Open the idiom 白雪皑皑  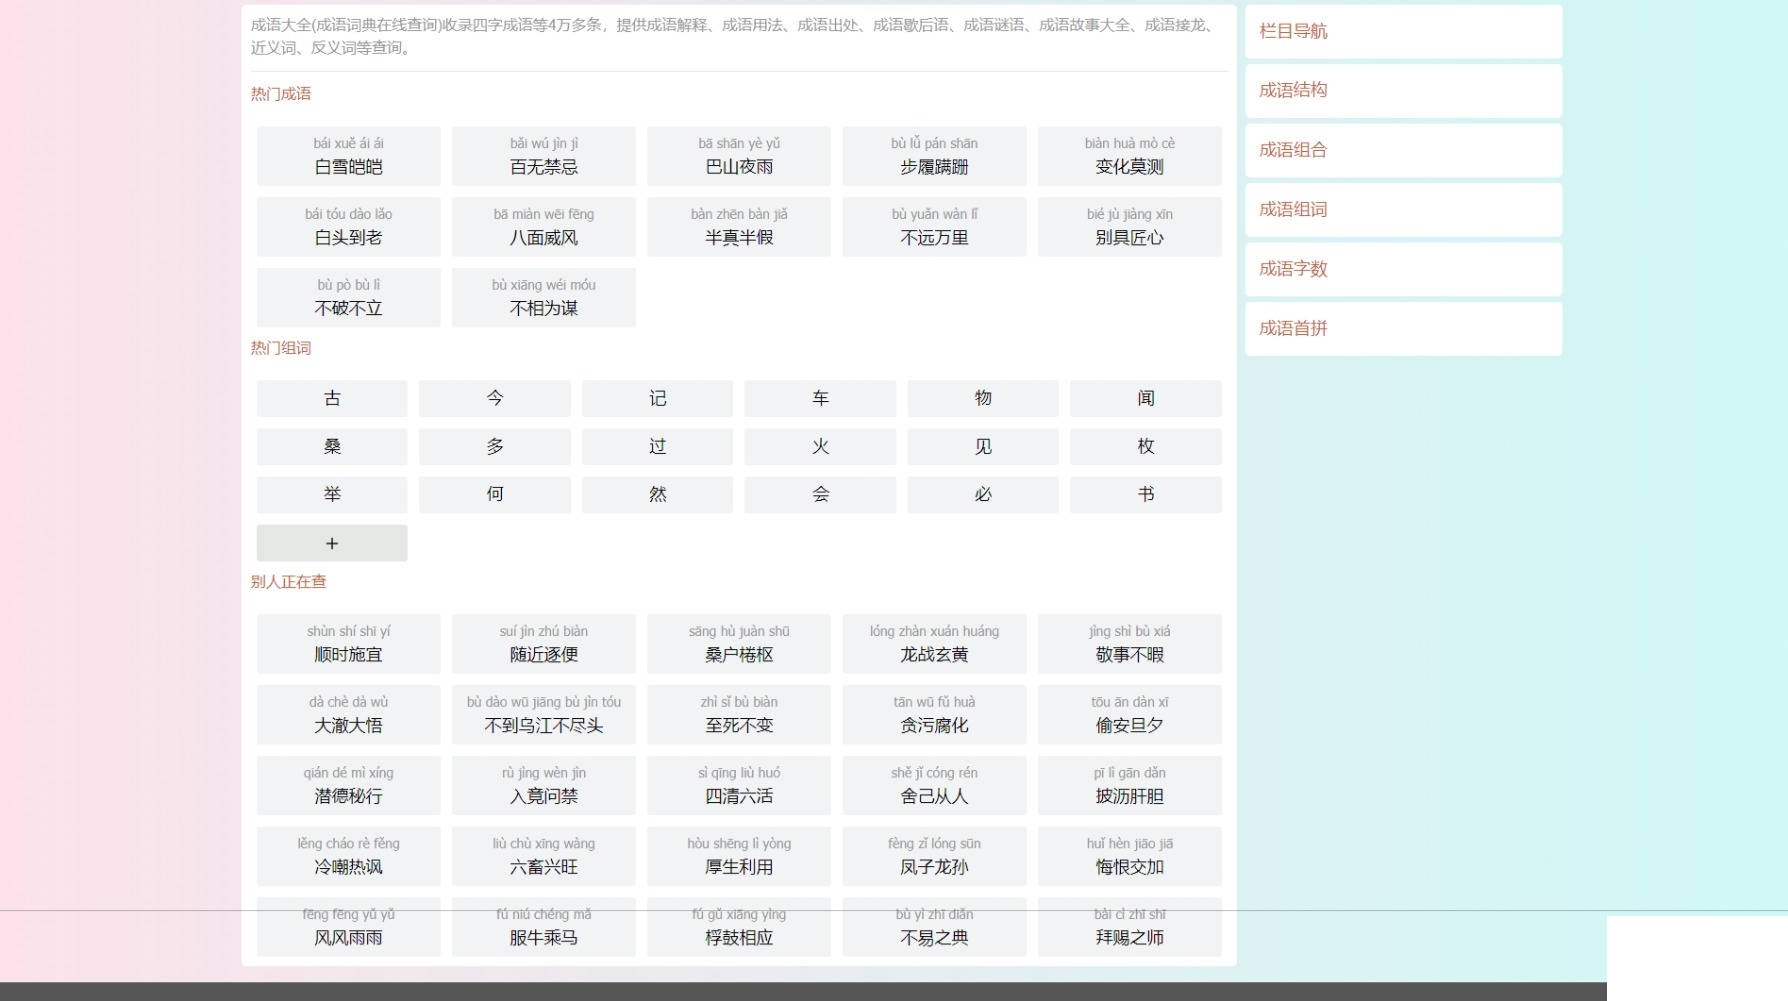click(348, 156)
